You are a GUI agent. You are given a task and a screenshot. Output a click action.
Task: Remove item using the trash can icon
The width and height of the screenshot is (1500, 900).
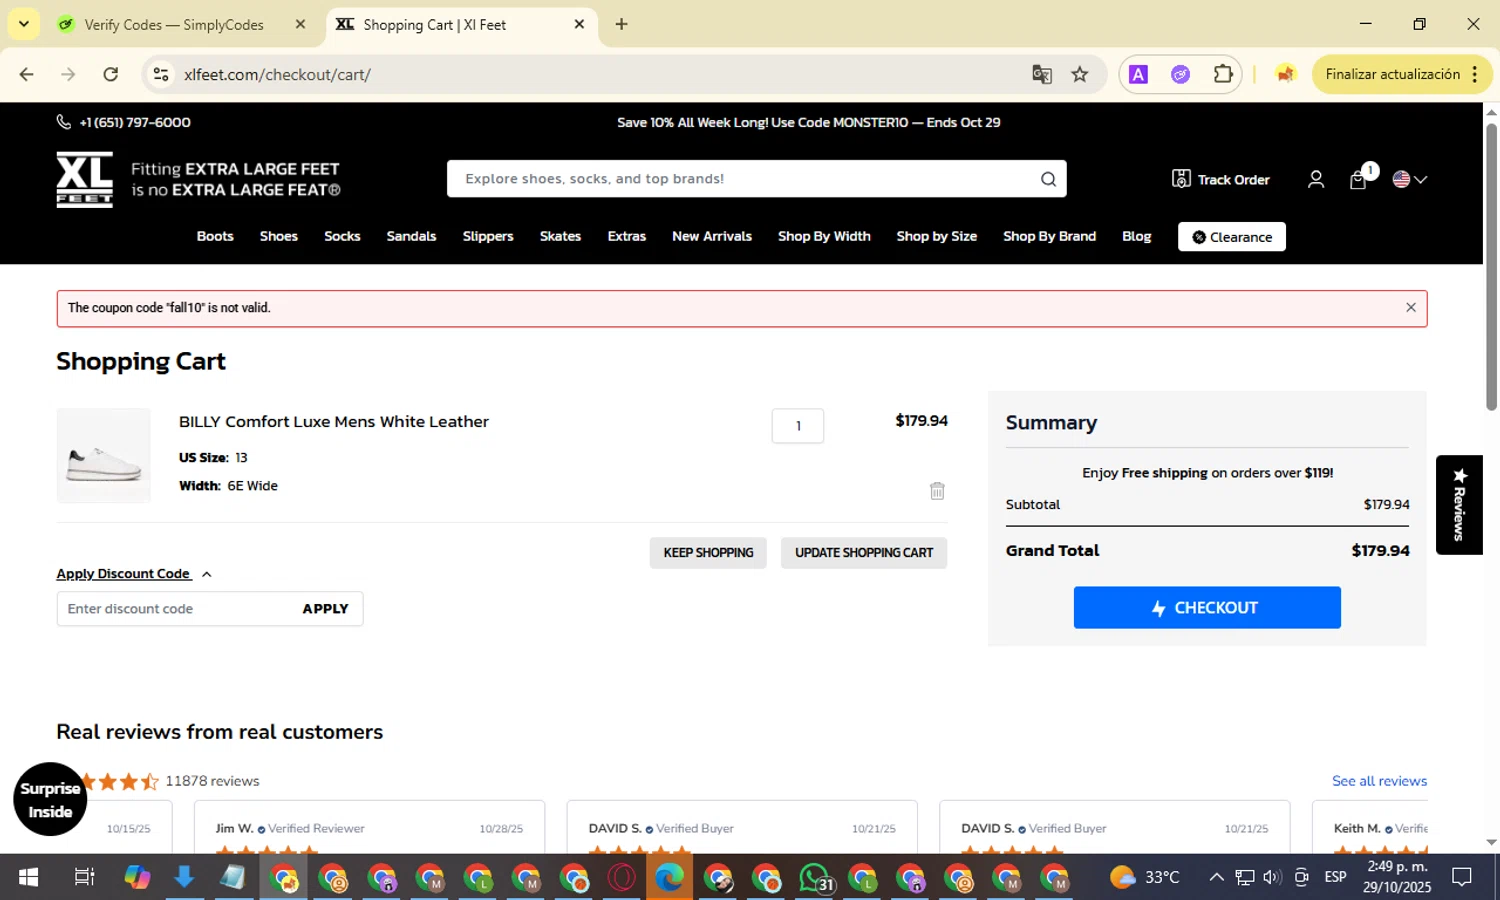pyautogui.click(x=937, y=490)
